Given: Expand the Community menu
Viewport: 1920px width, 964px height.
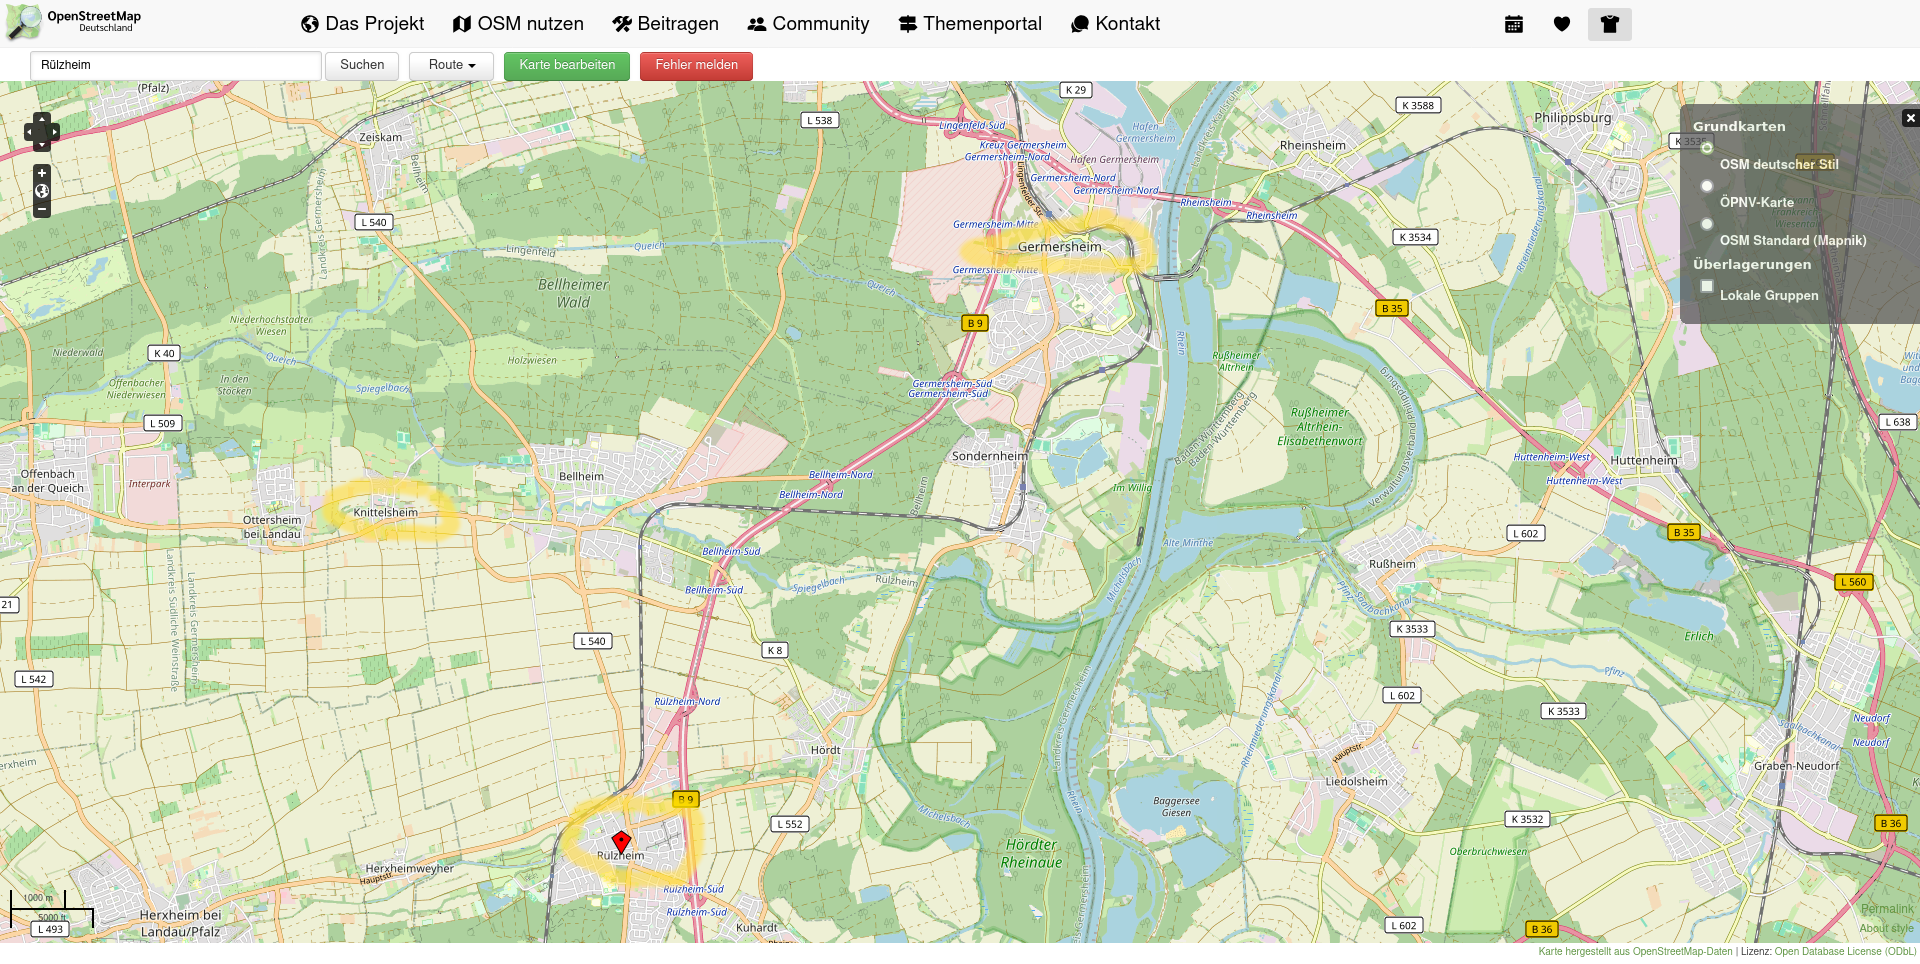Looking at the screenshot, I should tap(808, 24).
